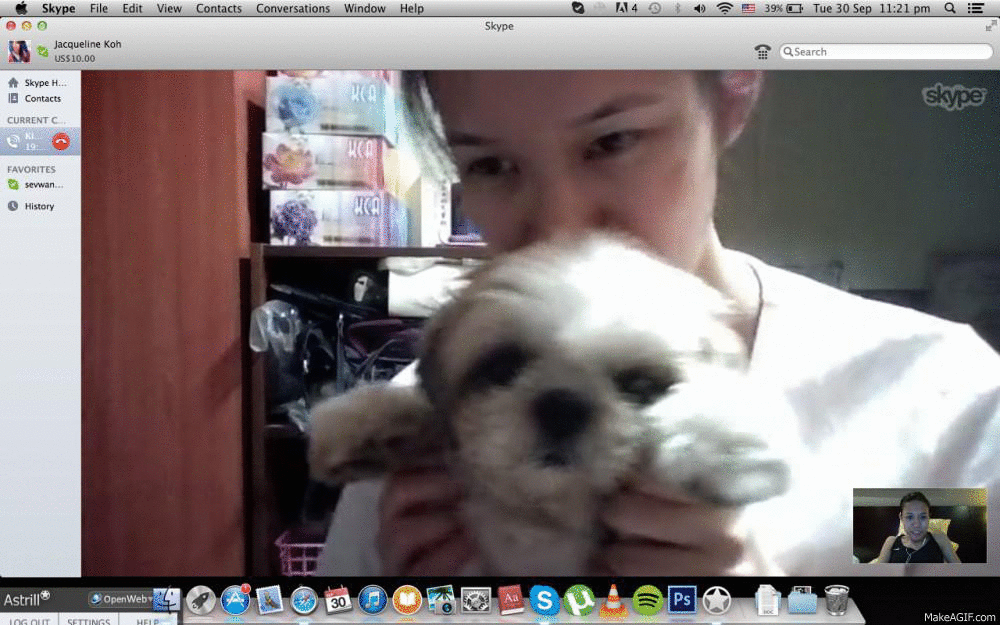
Task: Click the Jacqueline Koh profile picture
Action: click(x=19, y=51)
